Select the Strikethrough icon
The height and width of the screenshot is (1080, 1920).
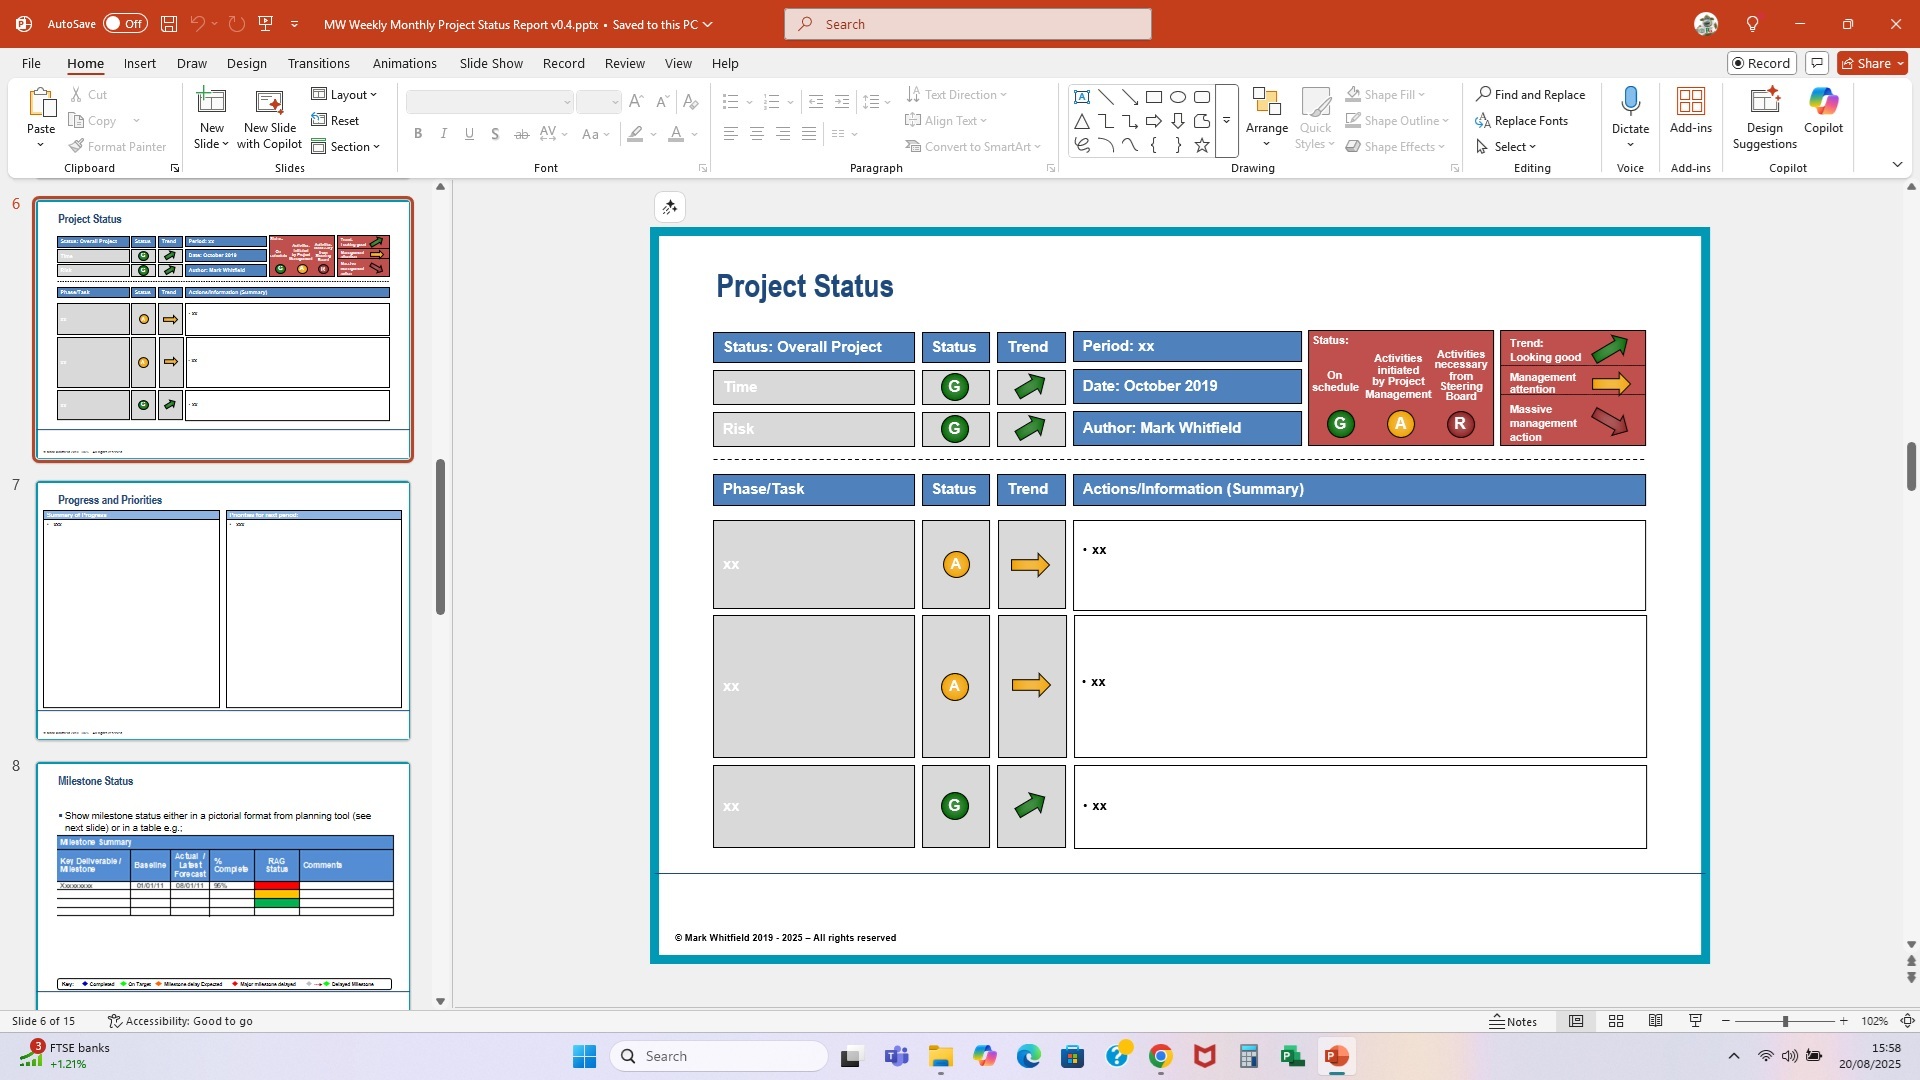tap(521, 133)
